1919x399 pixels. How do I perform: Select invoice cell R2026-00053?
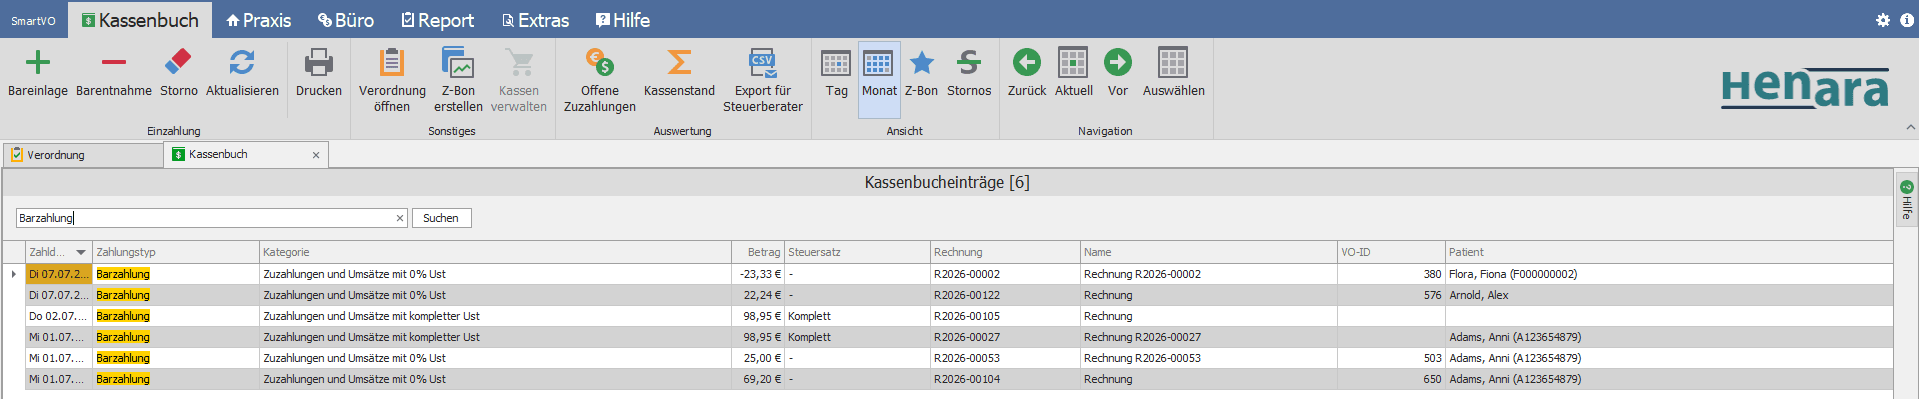pos(1004,358)
